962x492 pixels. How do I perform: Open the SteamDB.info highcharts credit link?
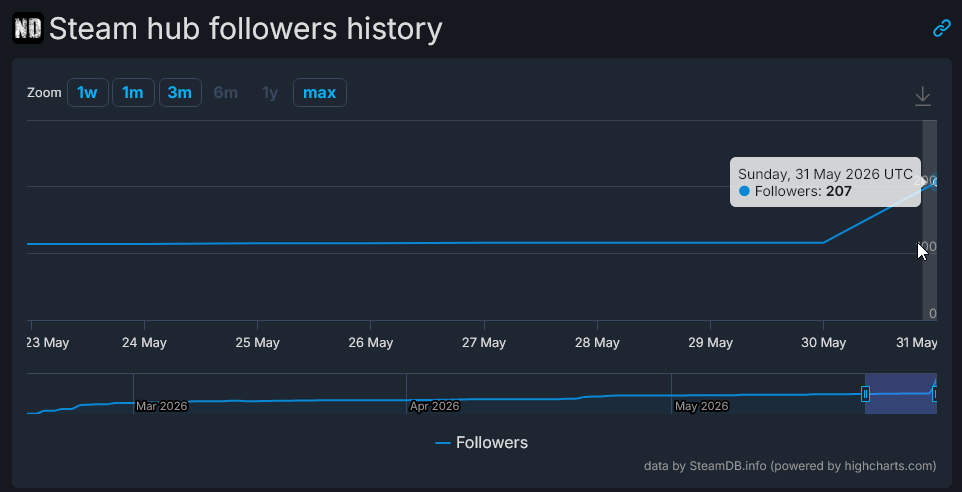coord(790,466)
